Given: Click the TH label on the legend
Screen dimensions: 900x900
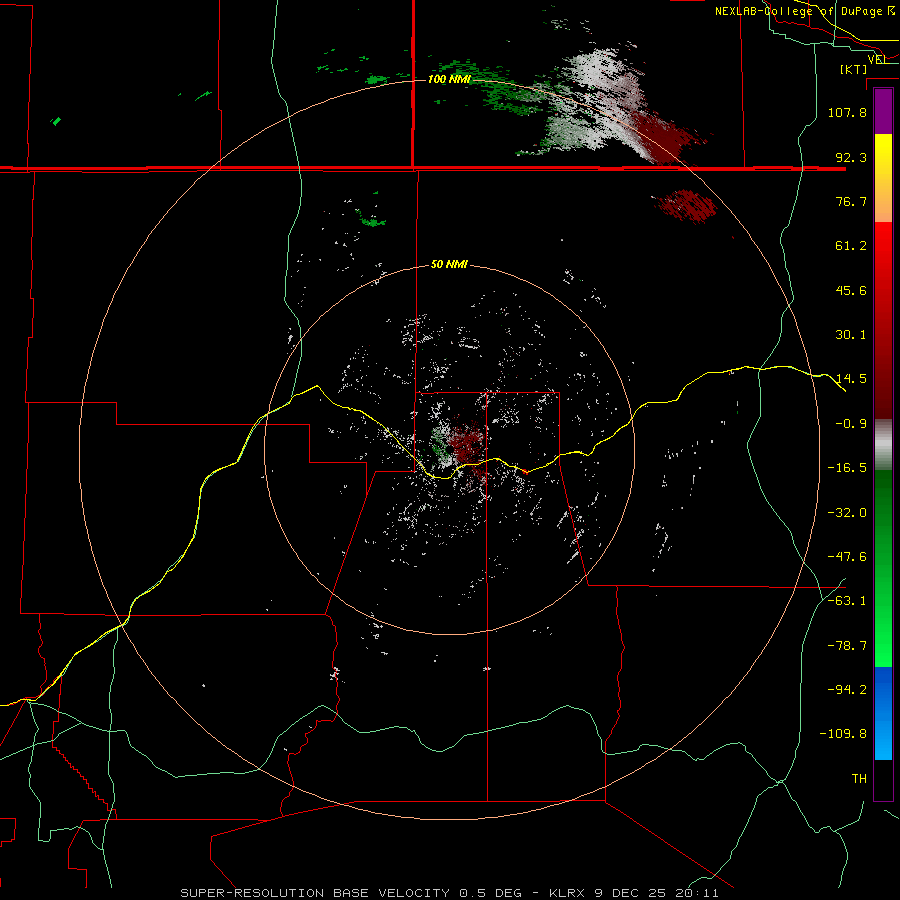Looking at the screenshot, I should (x=859, y=779).
